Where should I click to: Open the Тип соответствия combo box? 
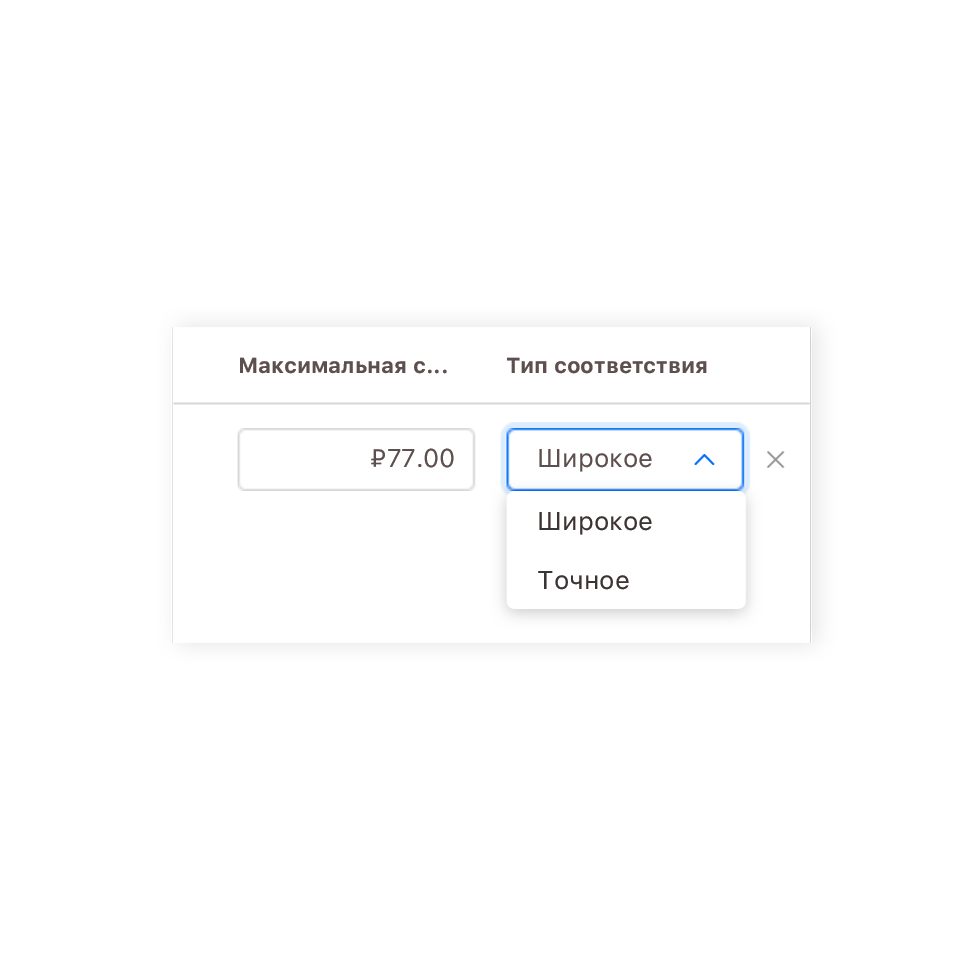[624, 460]
